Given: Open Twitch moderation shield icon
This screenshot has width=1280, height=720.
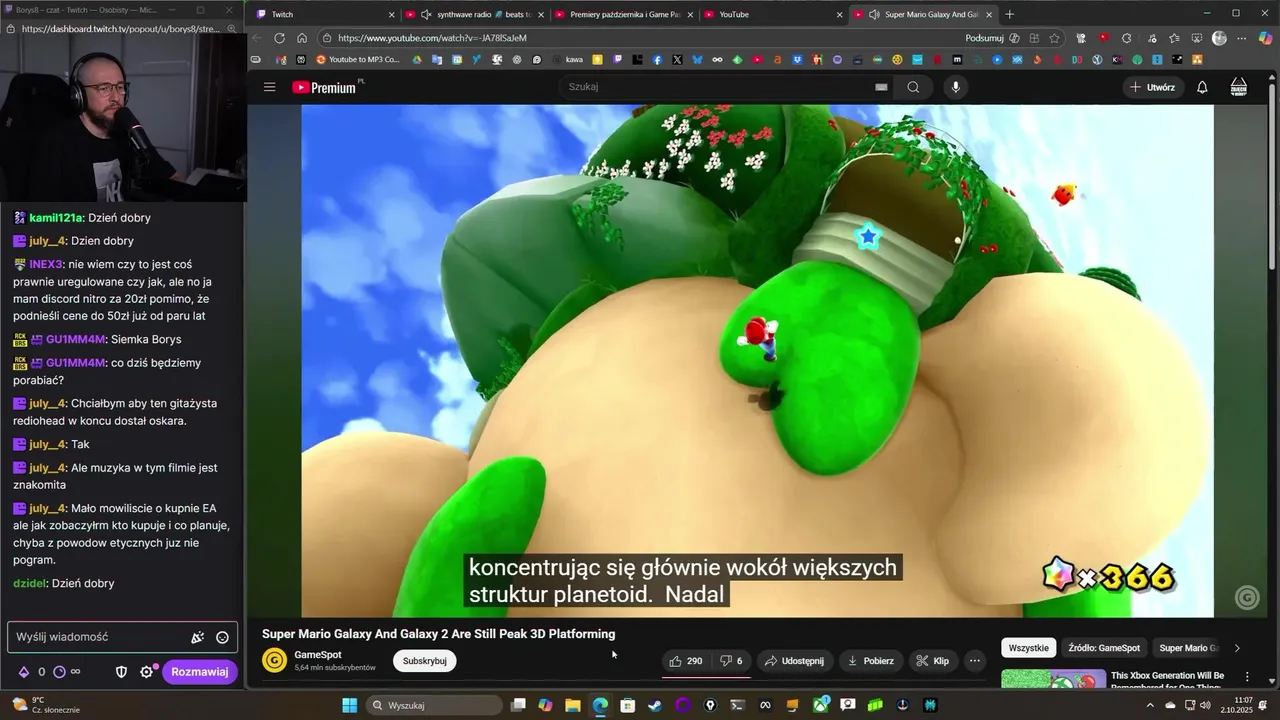Looking at the screenshot, I should point(122,672).
